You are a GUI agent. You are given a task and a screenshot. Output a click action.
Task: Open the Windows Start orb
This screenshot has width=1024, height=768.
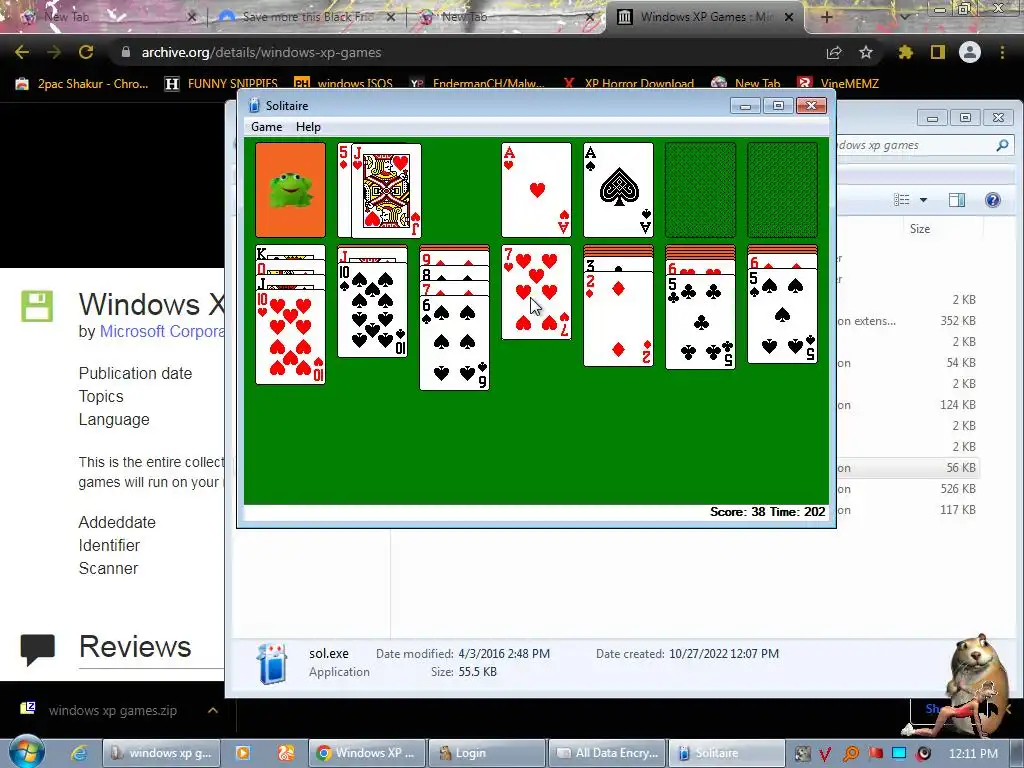pos(26,752)
